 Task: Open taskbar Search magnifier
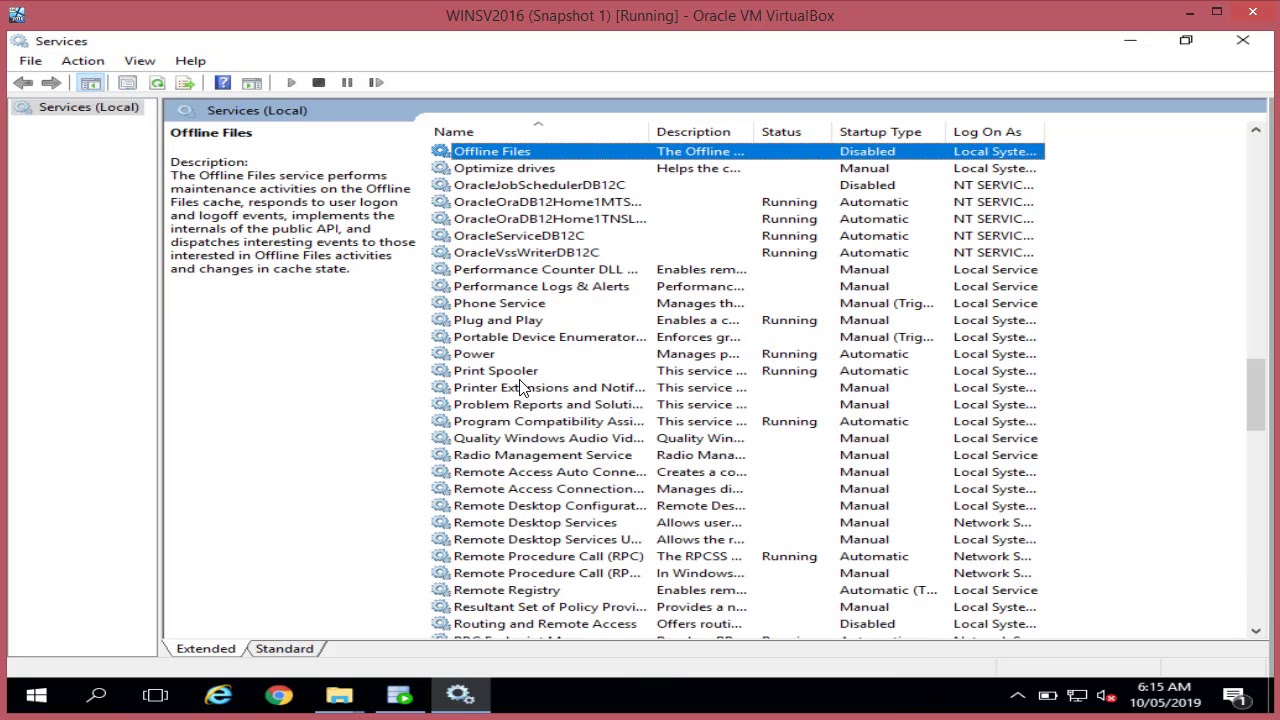97,696
